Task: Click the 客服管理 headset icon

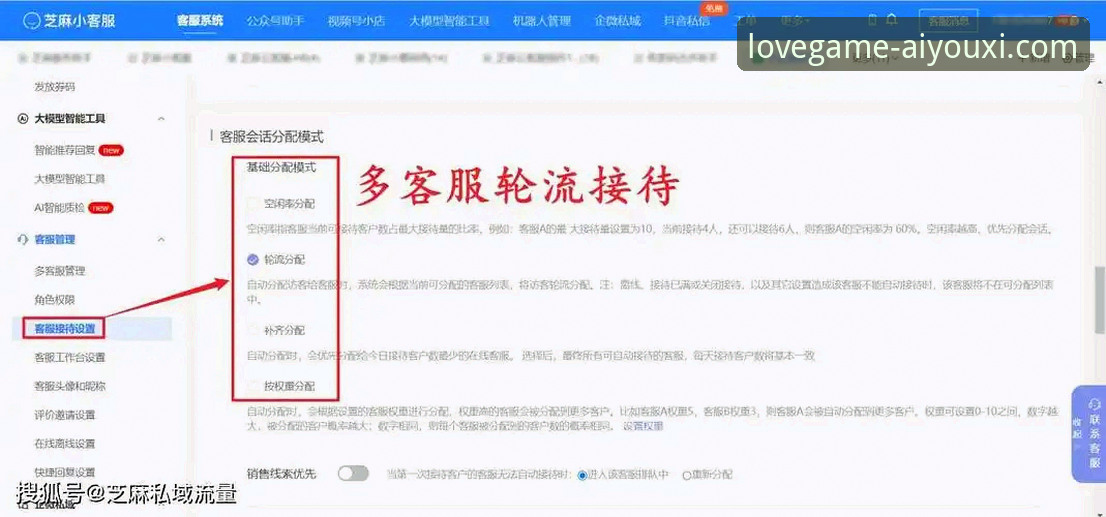Action: (22, 240)
